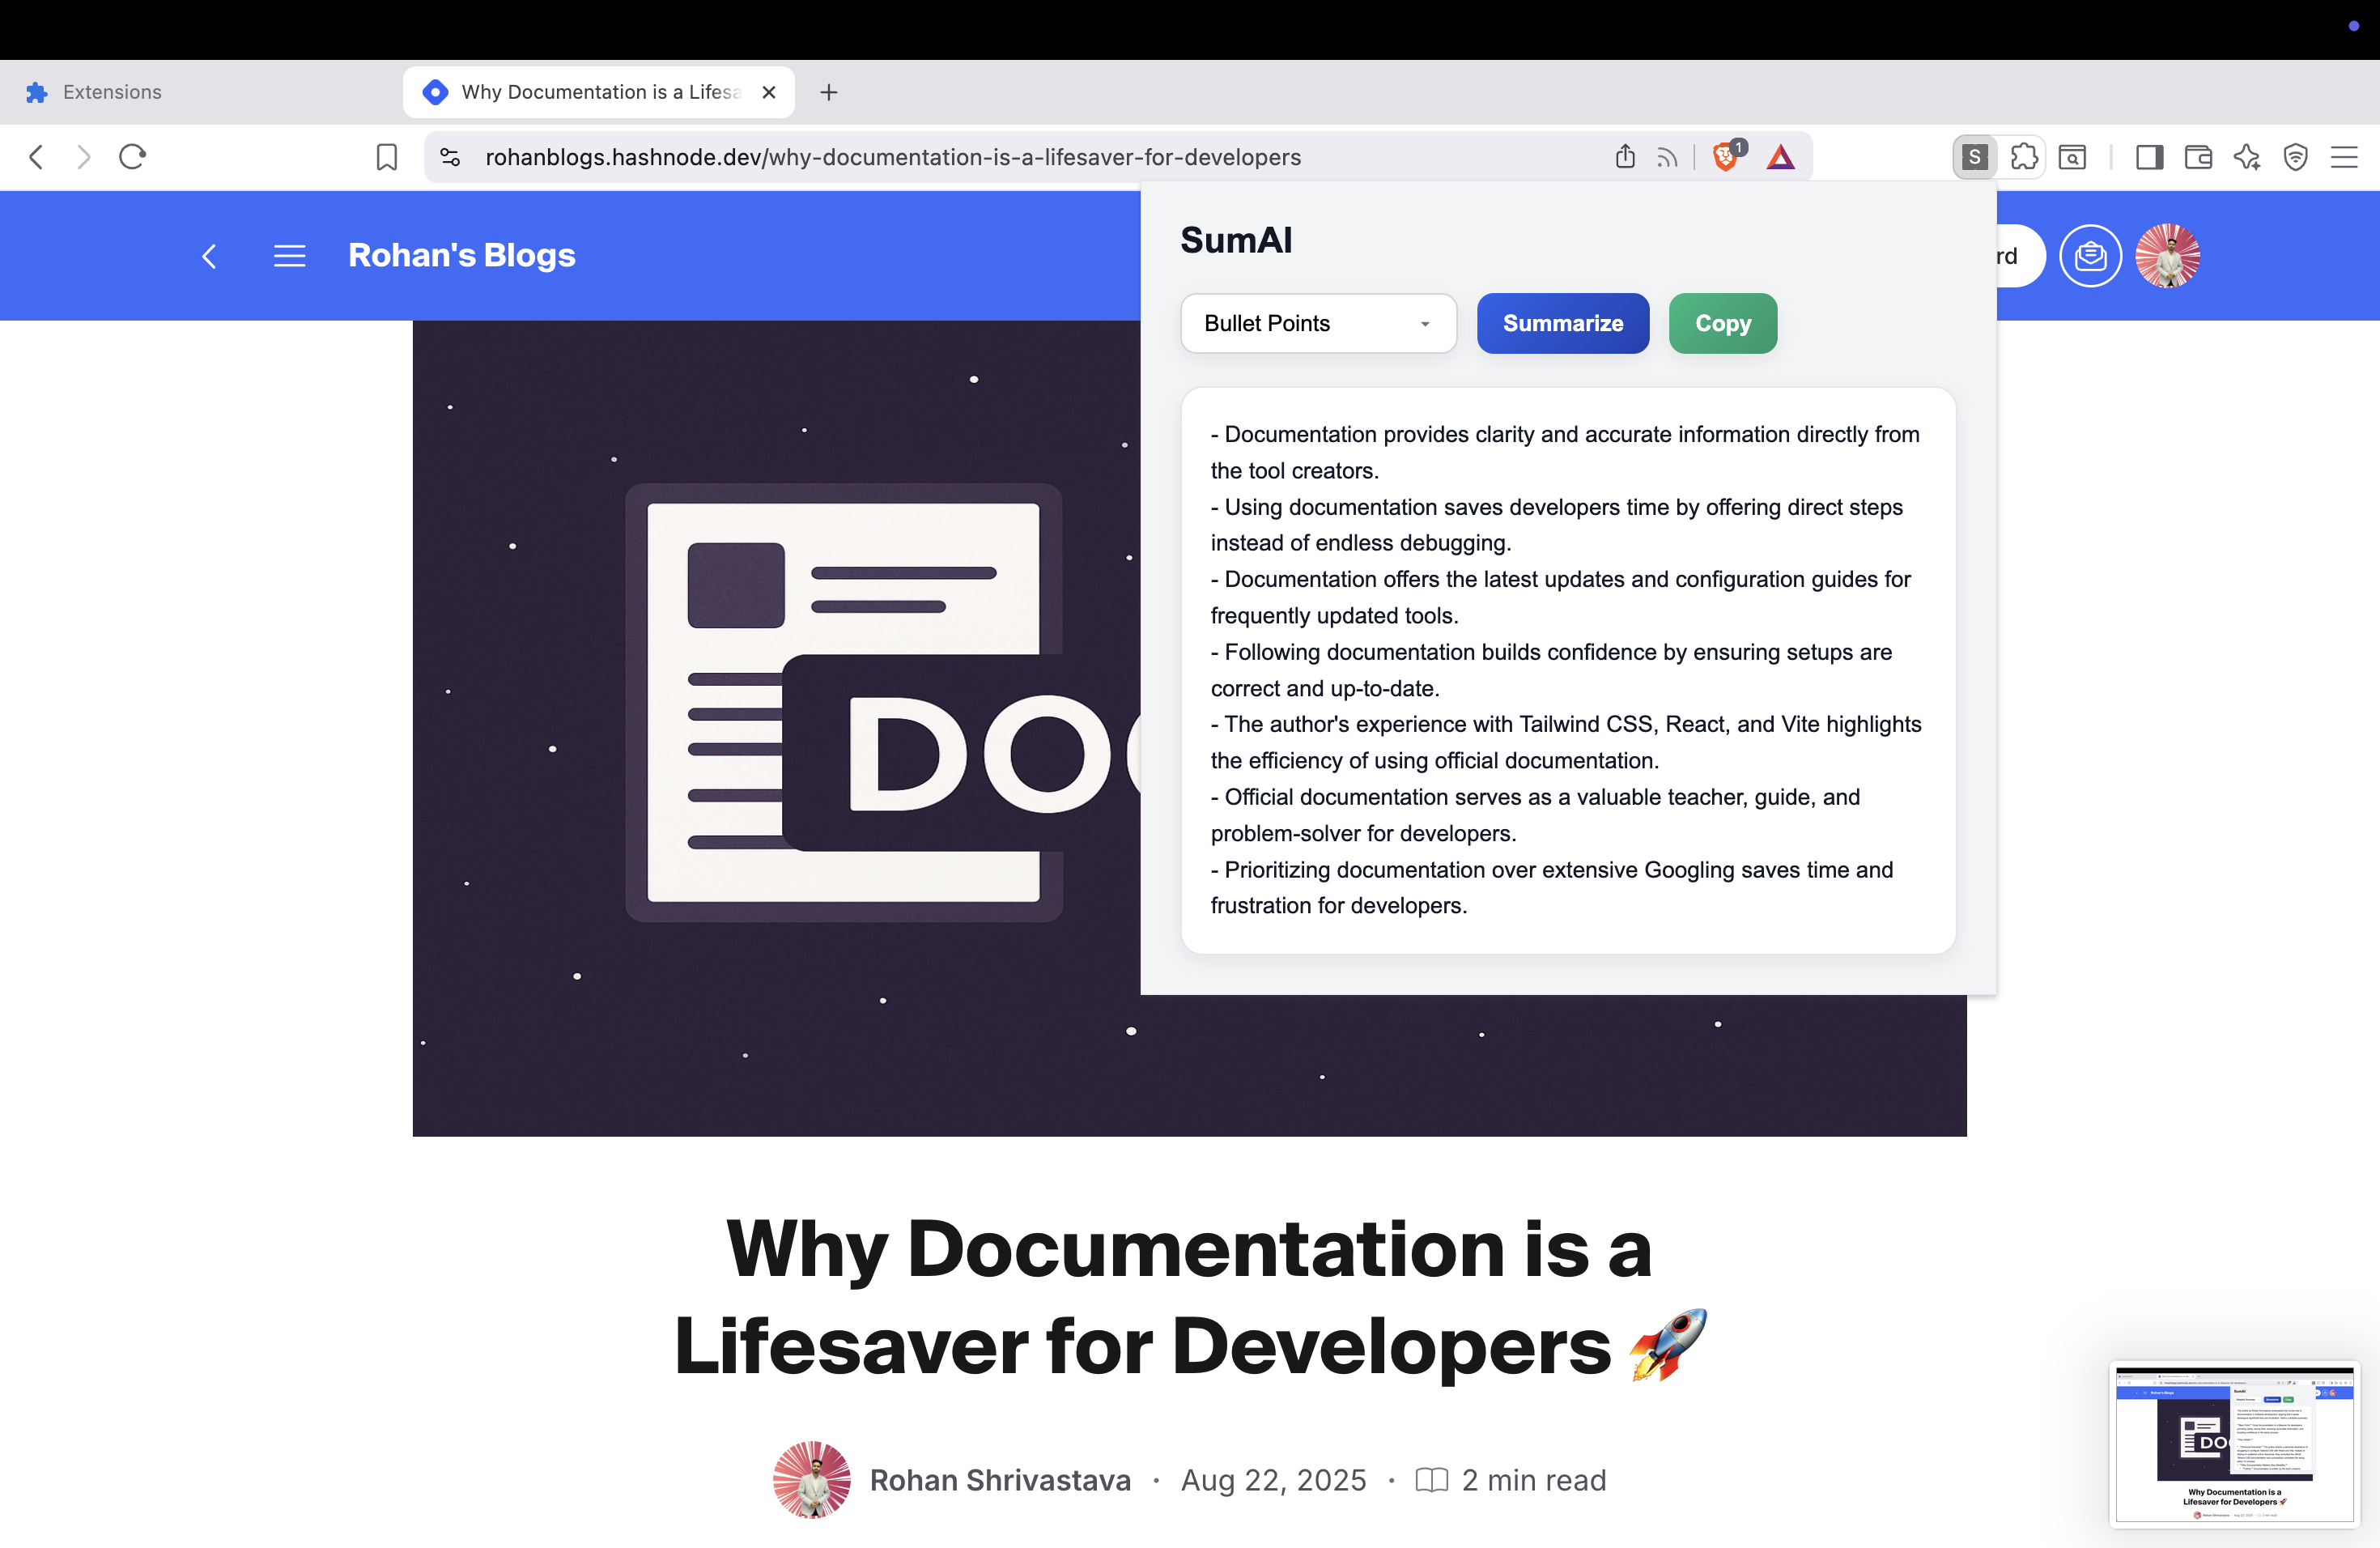Click the SumAI extension icon
The image size is (2380, 1548).
pyautogui.click(x=1974, y=157)
